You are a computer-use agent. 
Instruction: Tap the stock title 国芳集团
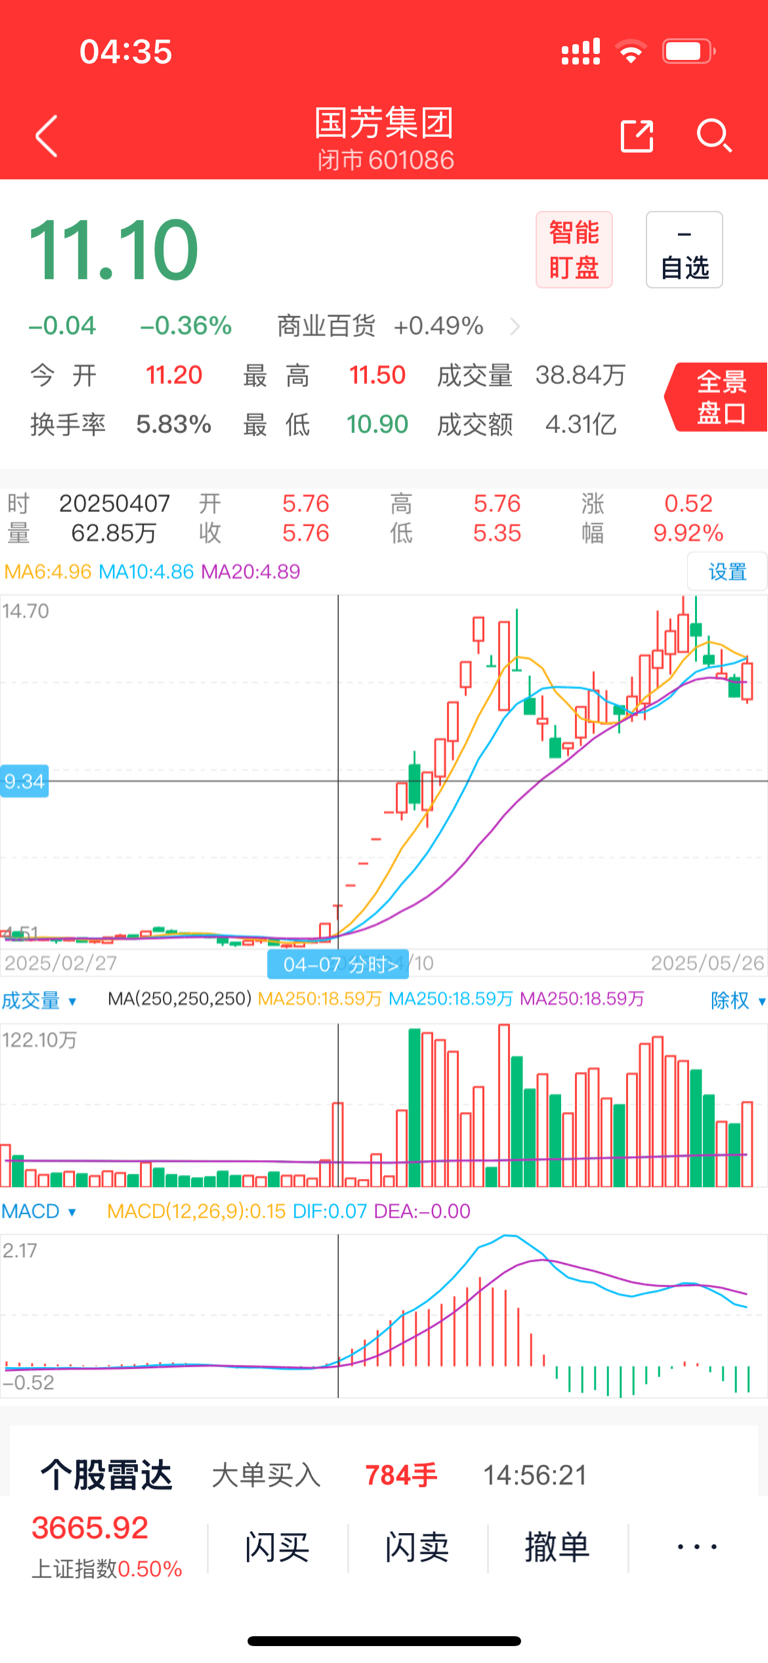(x=384, y=122)
